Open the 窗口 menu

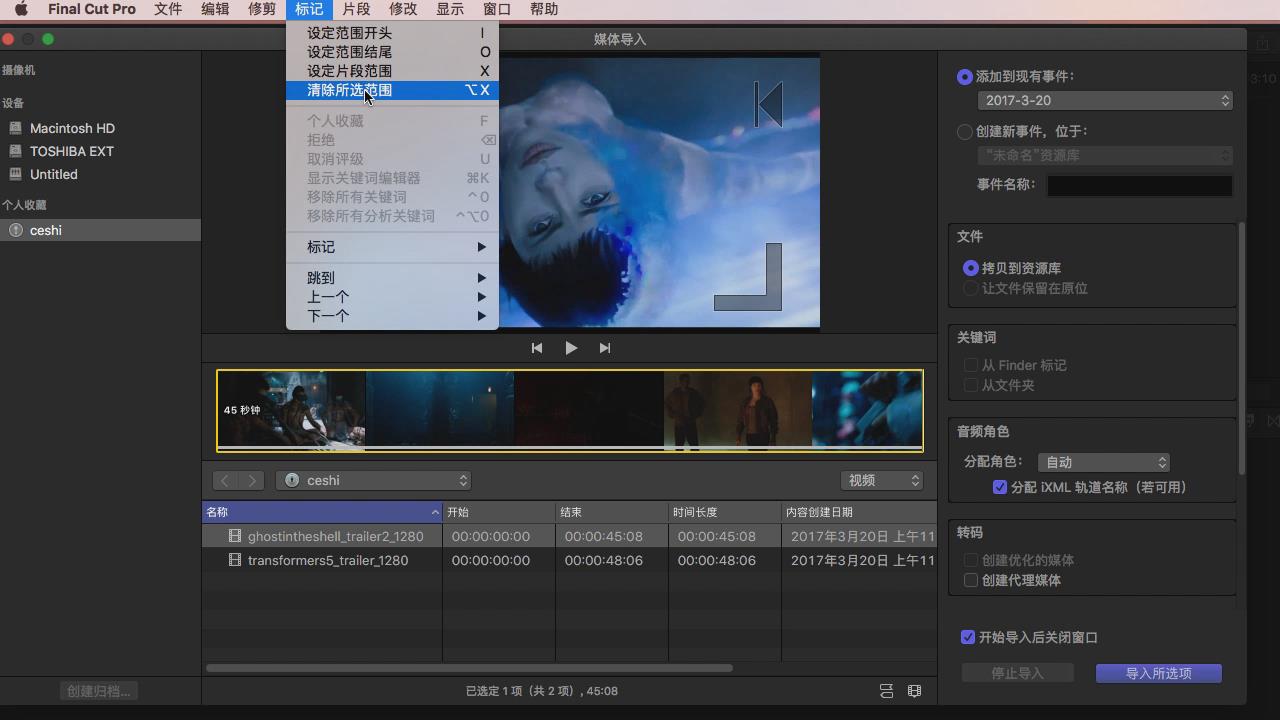pos(497,9)
